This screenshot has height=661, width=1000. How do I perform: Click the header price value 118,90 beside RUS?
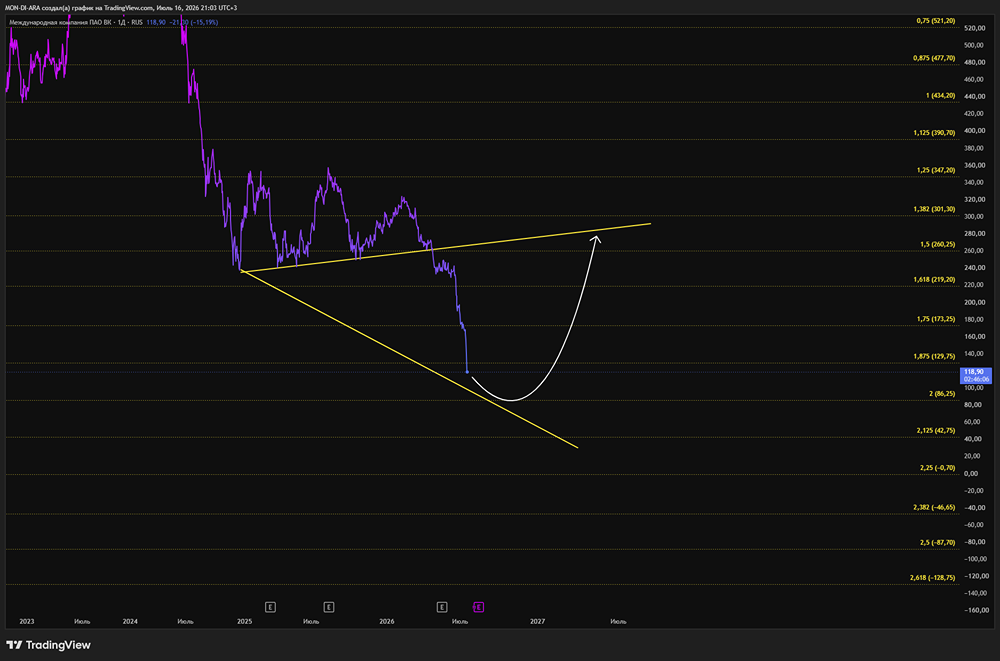[x=156, y=22]
